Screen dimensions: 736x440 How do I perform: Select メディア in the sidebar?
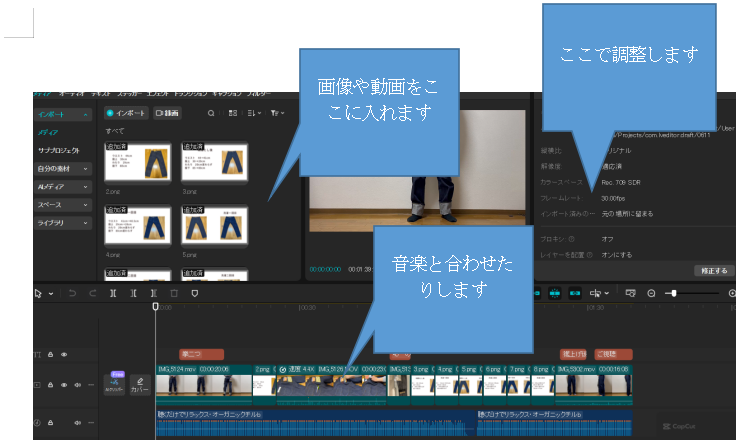48,132
